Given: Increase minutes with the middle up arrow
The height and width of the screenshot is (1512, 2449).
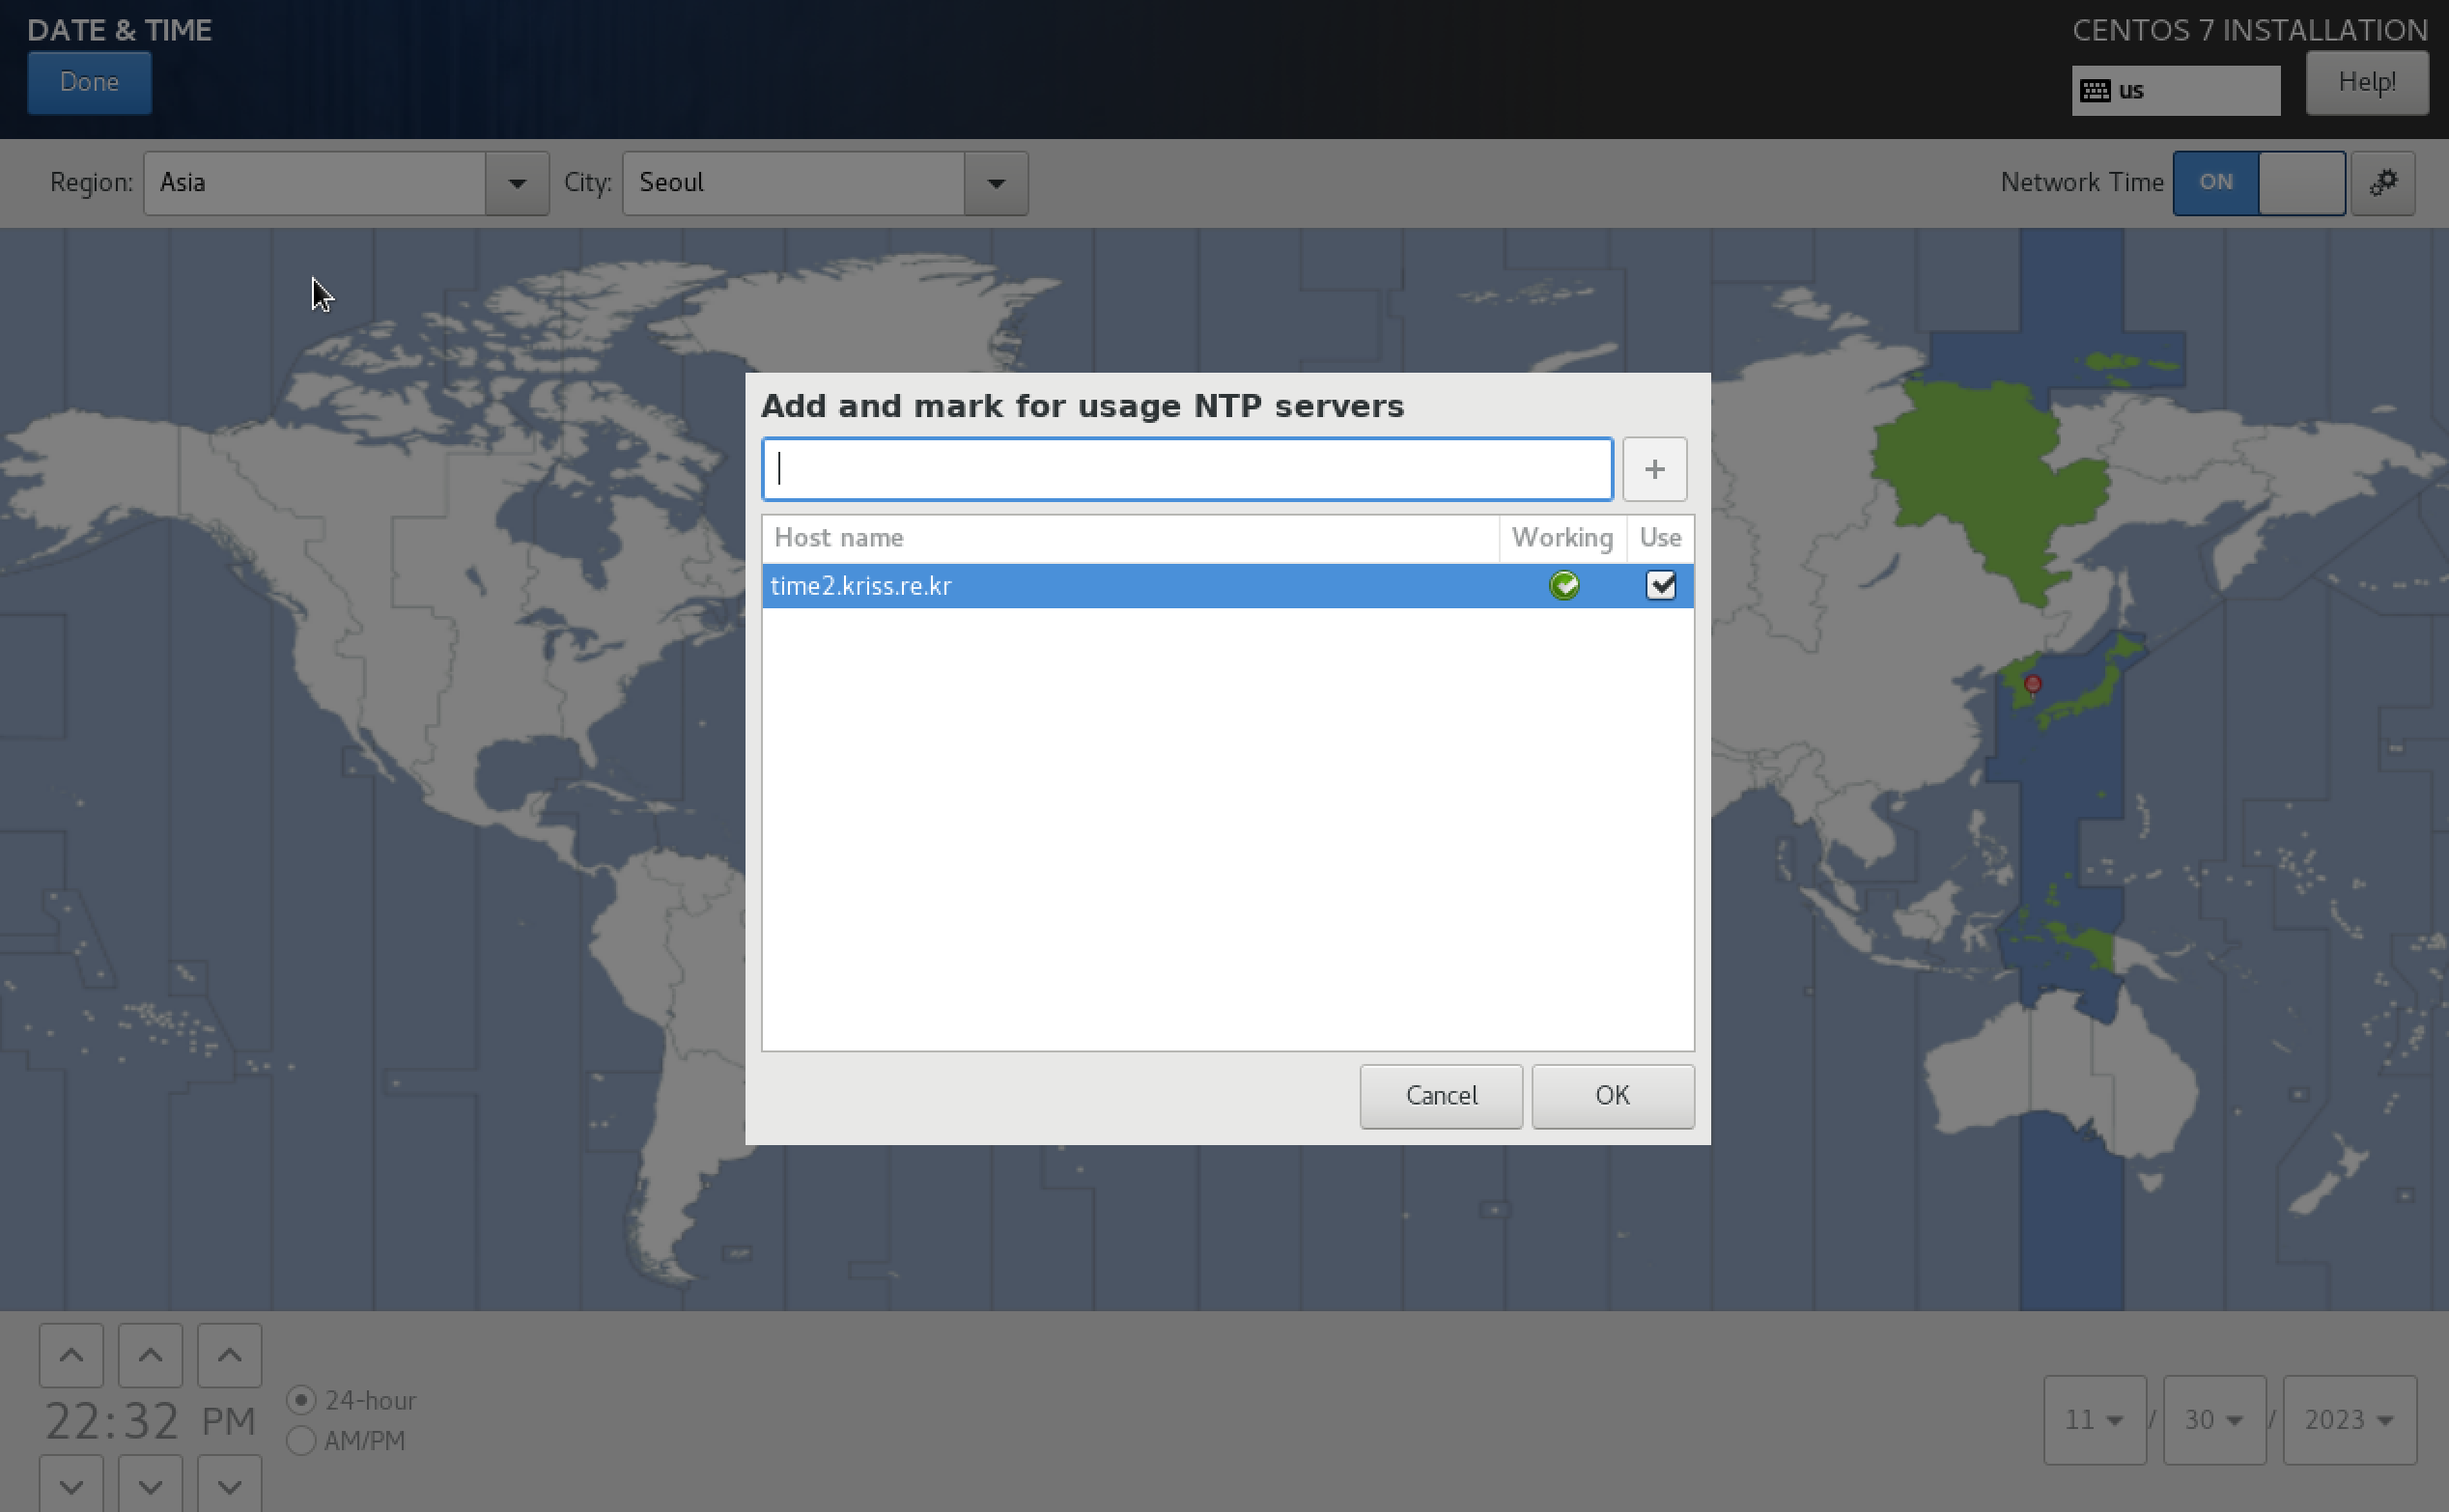Looking at the screenshot, I should [x=150, y=1356].
